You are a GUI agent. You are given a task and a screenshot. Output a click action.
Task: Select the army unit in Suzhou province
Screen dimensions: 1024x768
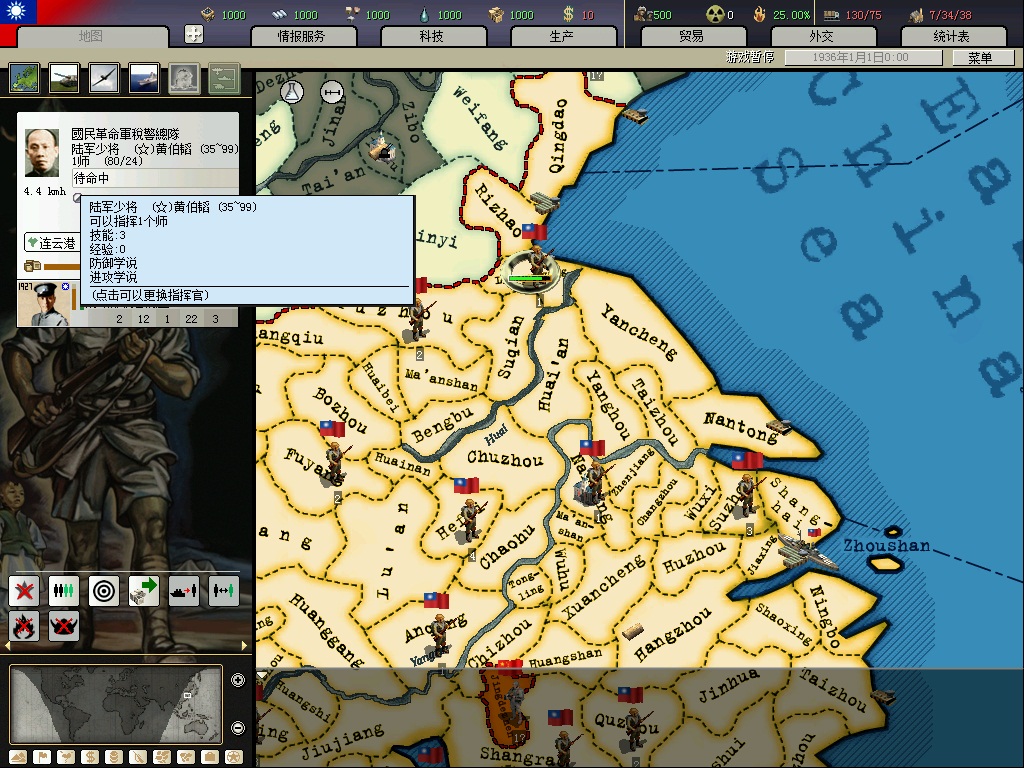tap(746, 496)
